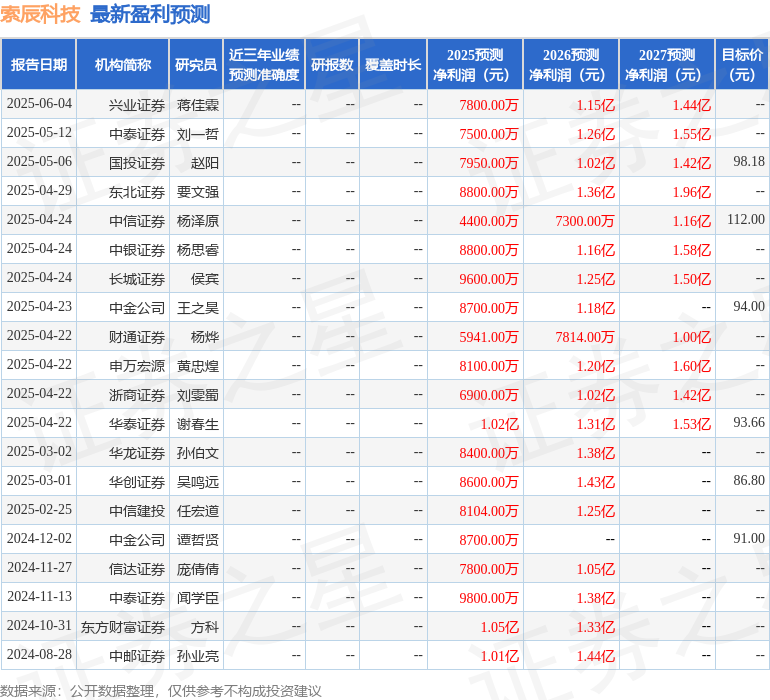Select the 近三年业绩预测准确度 column header

[x=264, y=65]
